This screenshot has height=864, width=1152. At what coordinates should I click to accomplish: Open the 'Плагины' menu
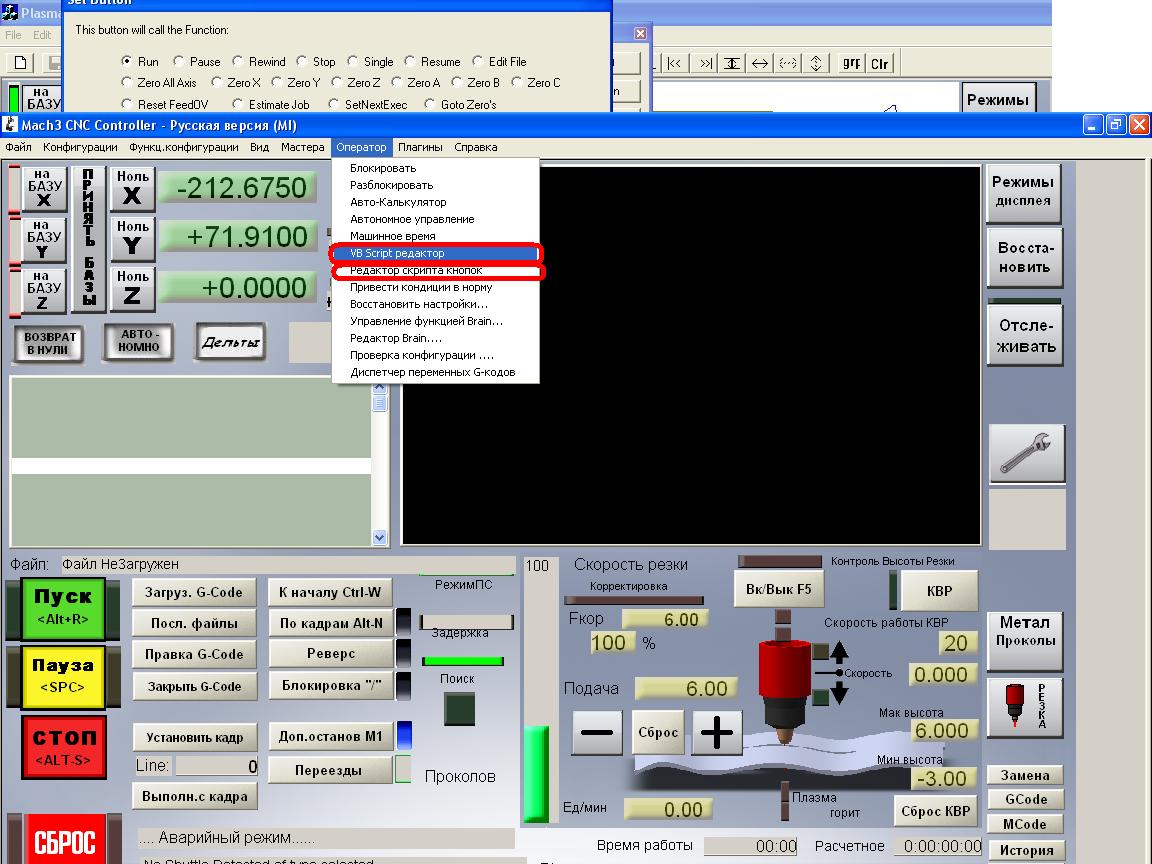tap(420, 147)
